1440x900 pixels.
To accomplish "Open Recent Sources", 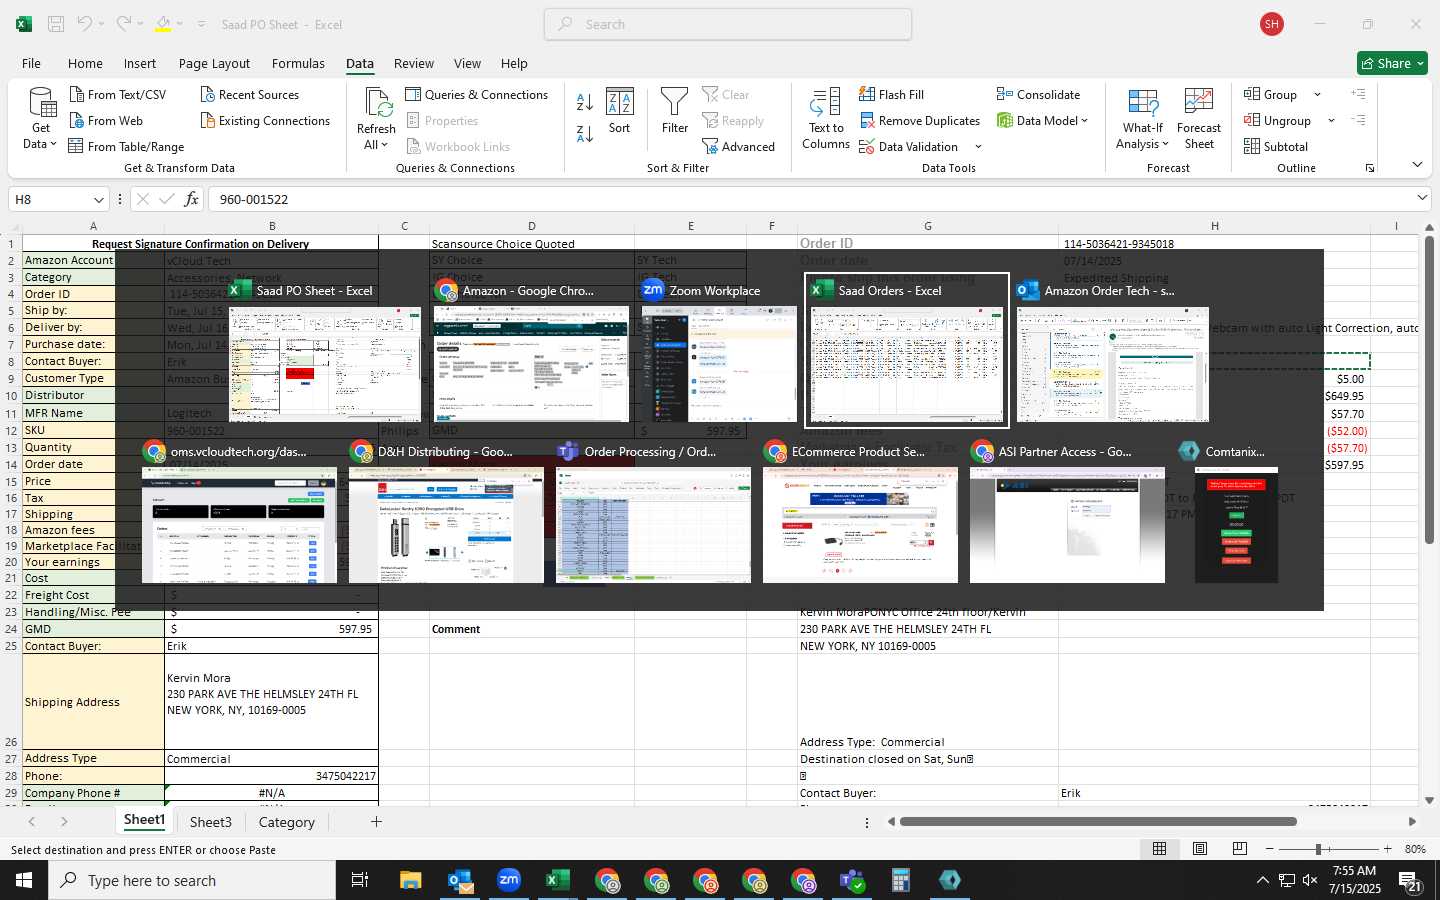I will (x=249, y=94).
